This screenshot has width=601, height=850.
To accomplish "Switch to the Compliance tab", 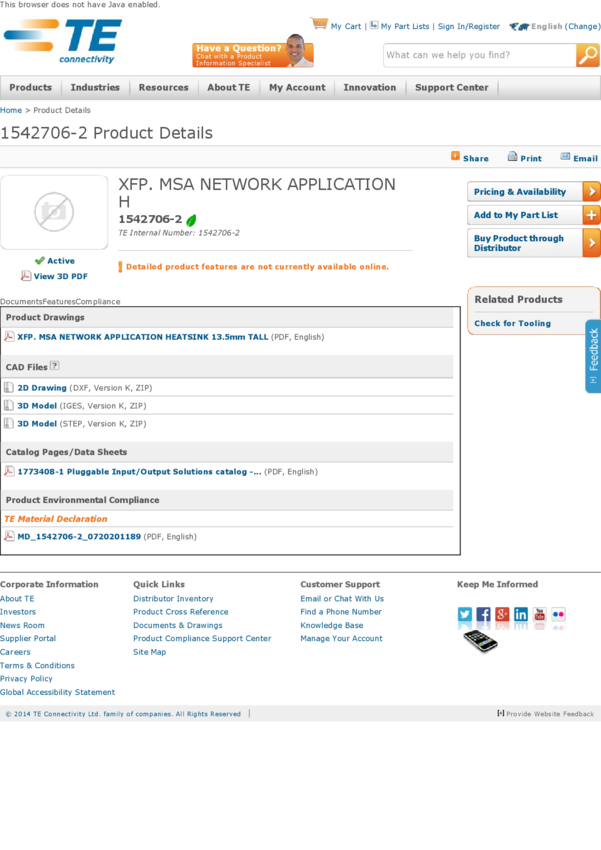I will [x=98, y=301].
